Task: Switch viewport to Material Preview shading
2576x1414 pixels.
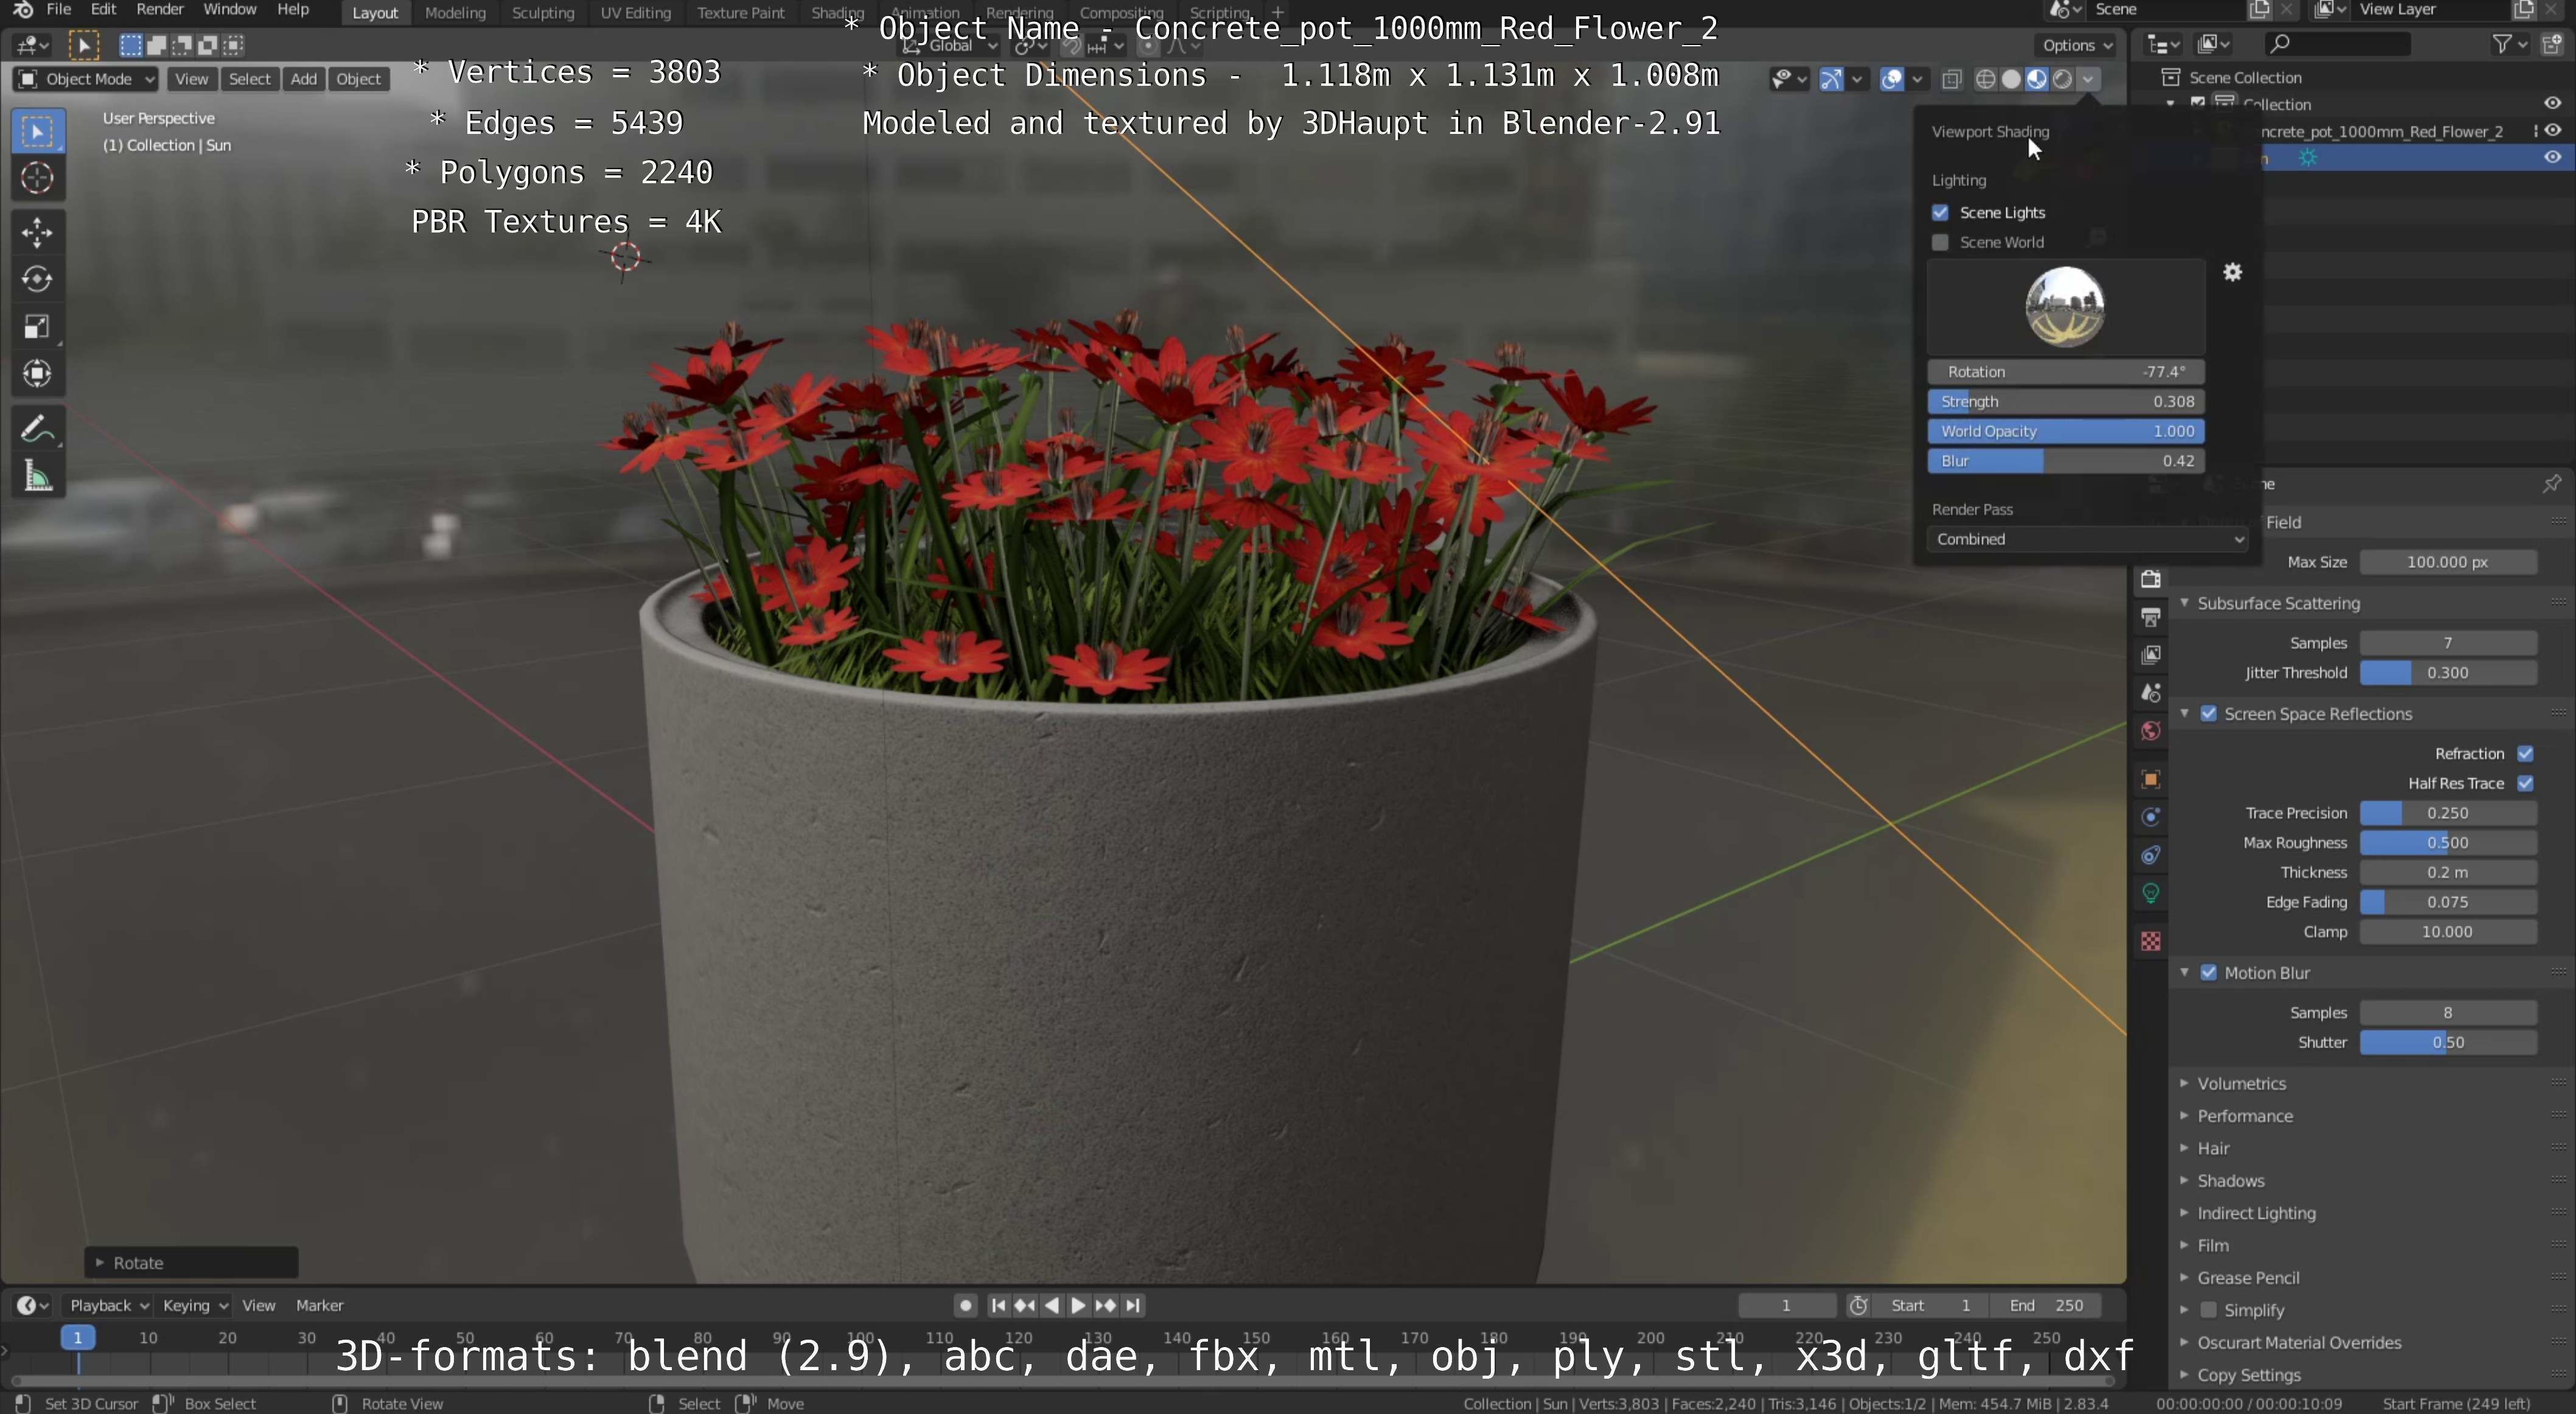Action: pos(2037,79)
